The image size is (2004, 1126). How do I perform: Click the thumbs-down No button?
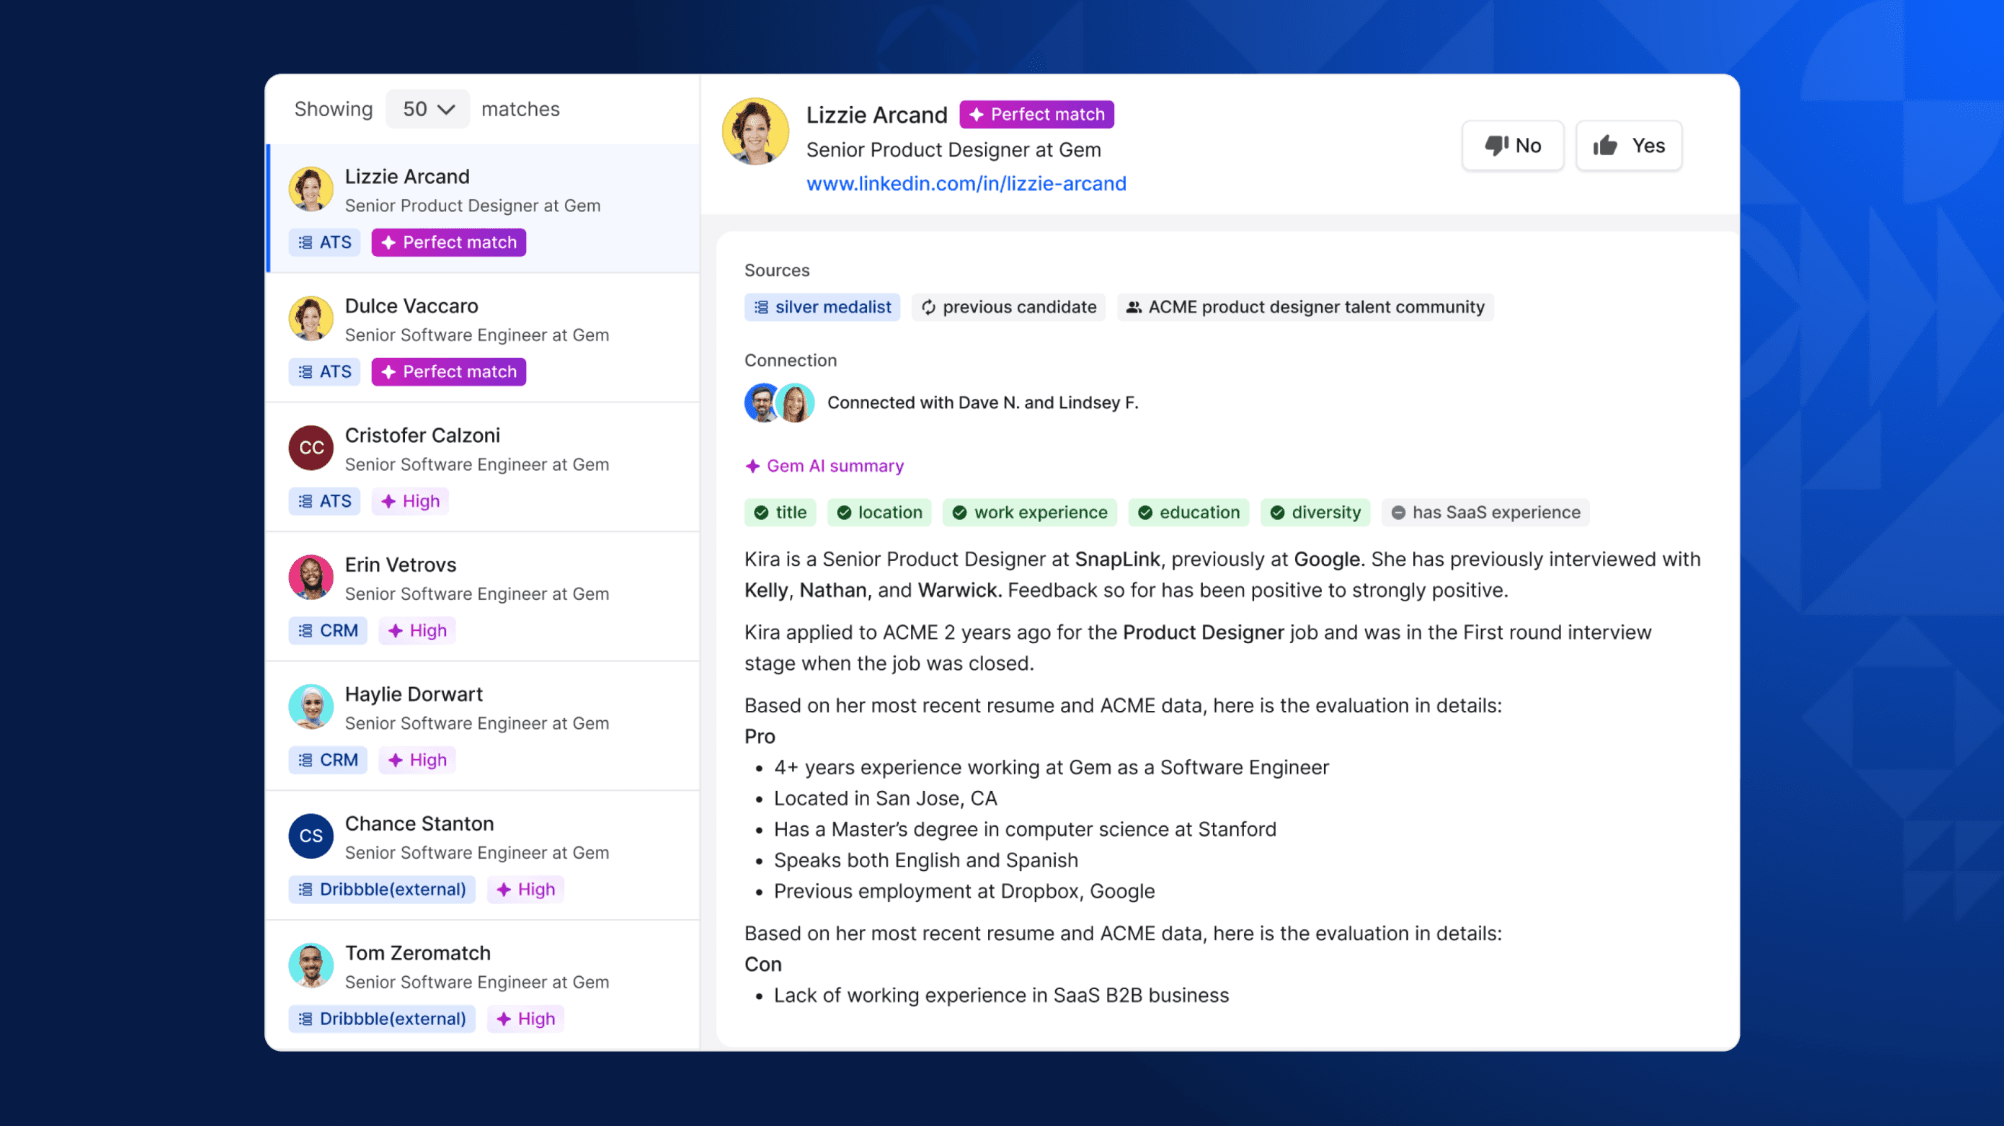1512,146
